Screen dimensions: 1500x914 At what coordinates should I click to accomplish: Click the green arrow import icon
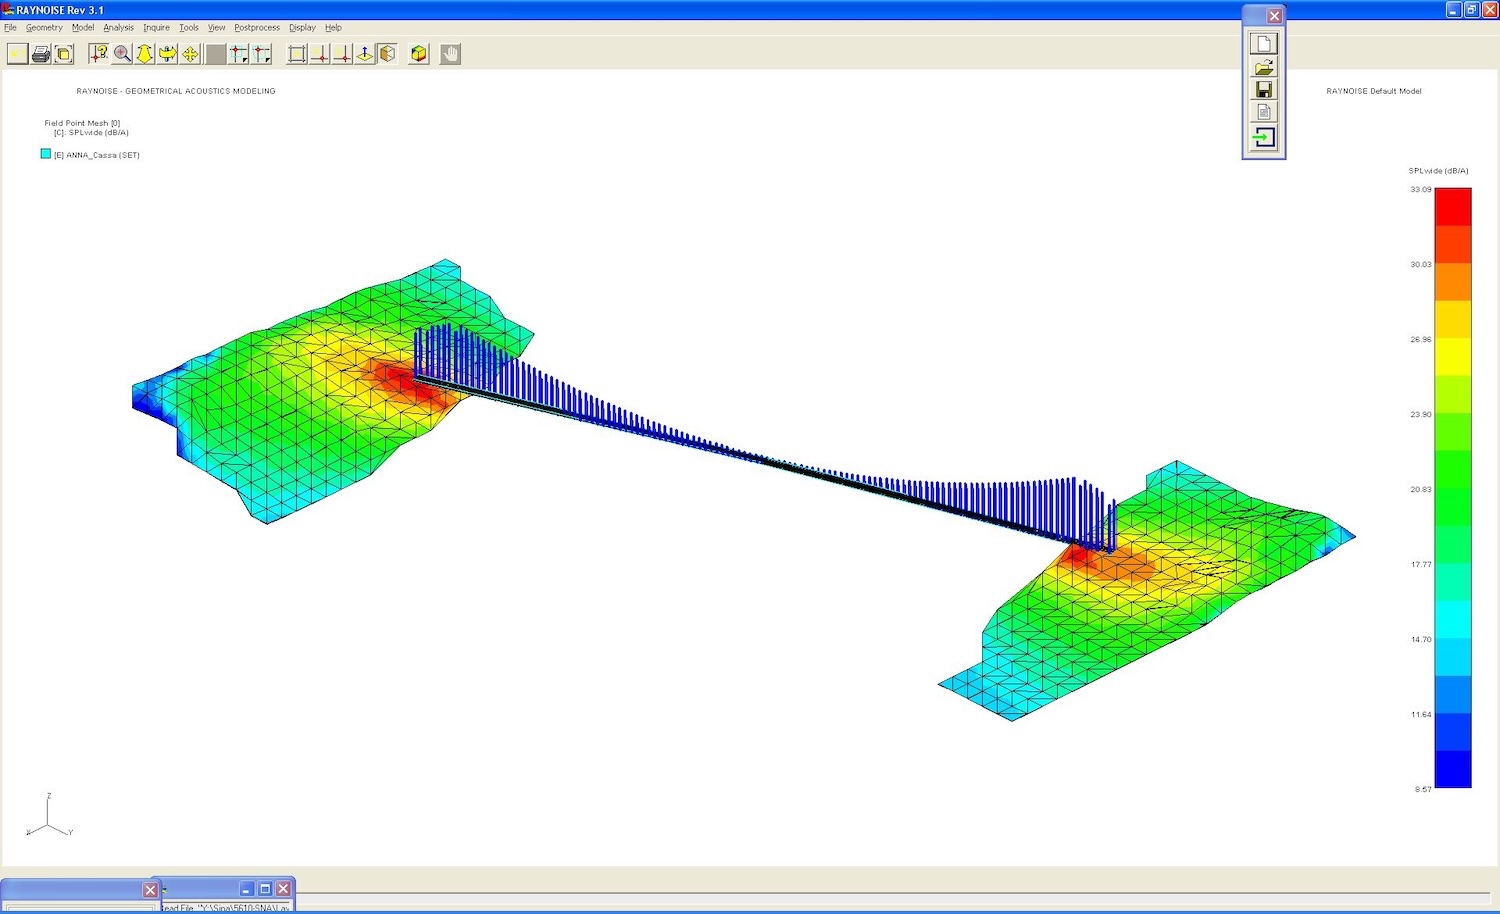coord(1264,137)
